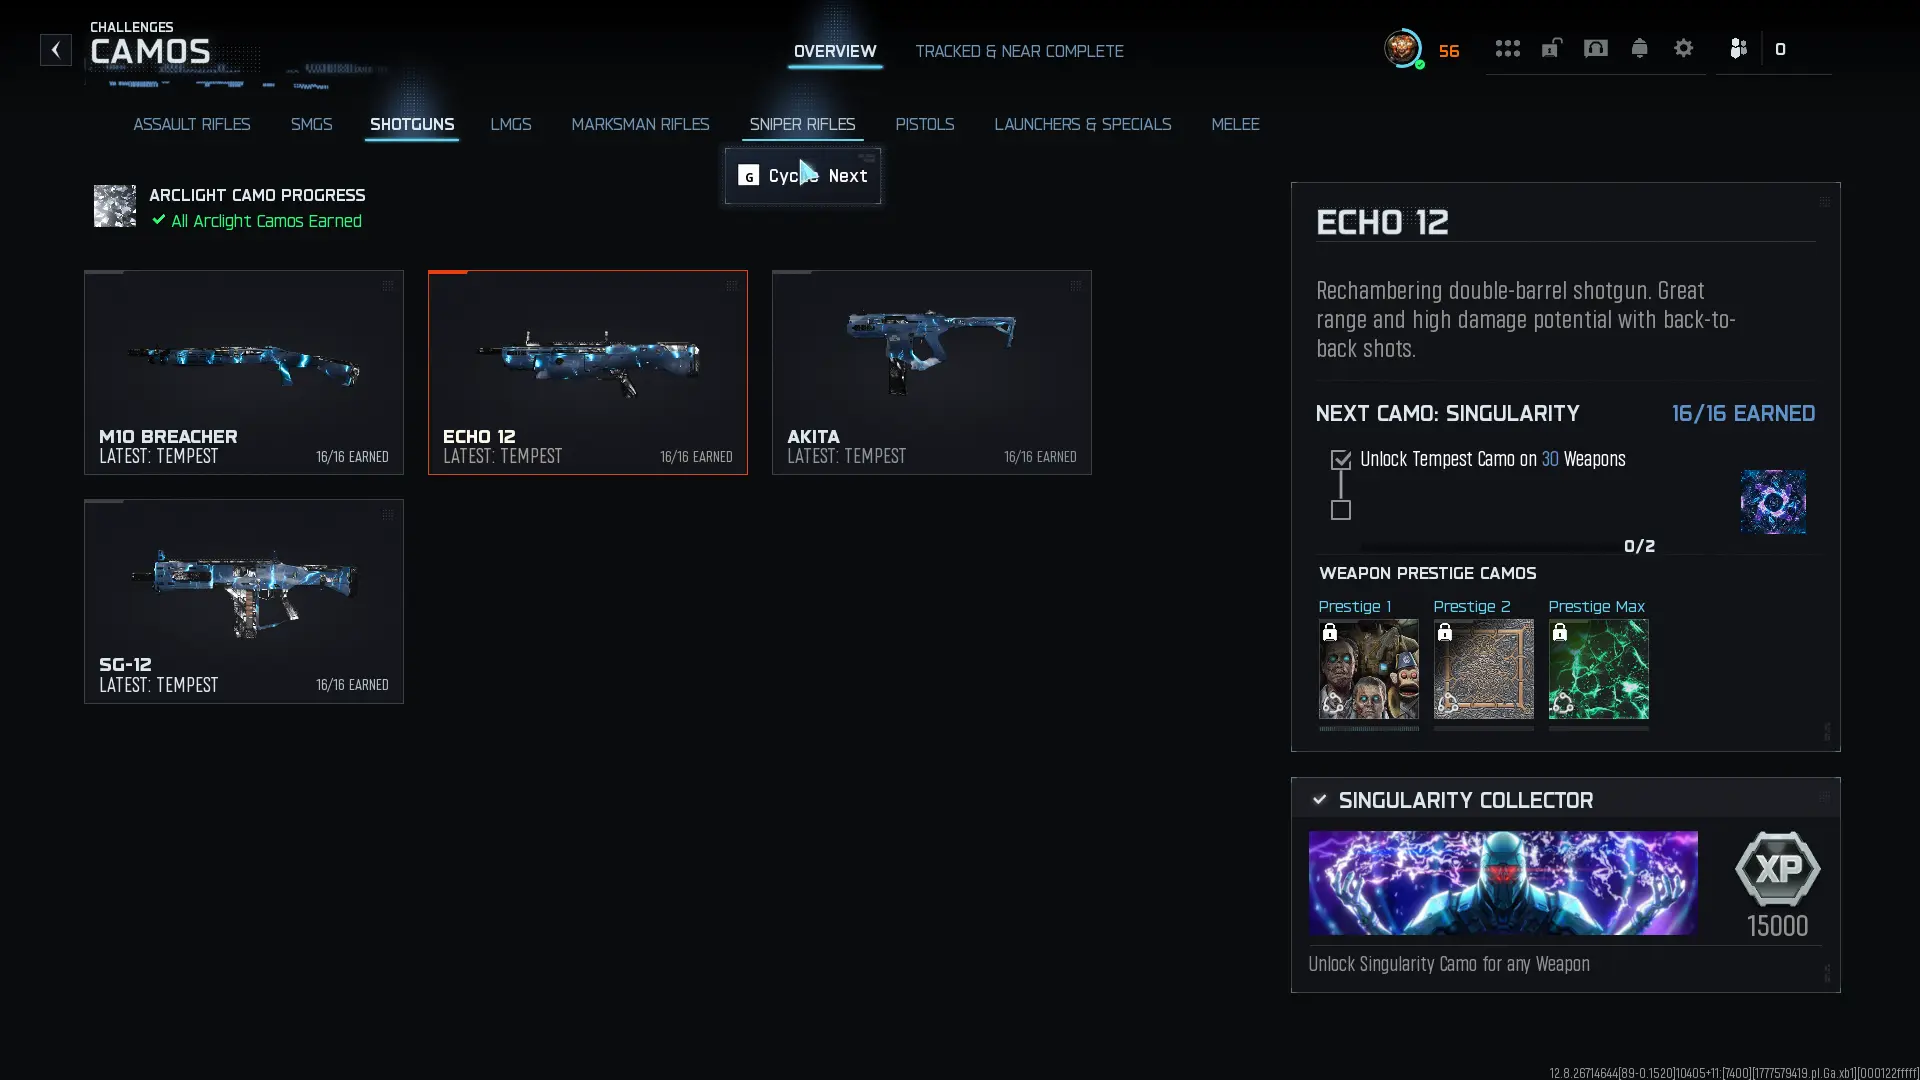Select the Singularity camo preview icon
This screenshot has width=1920, height=1080.
tap(1773, 502)
